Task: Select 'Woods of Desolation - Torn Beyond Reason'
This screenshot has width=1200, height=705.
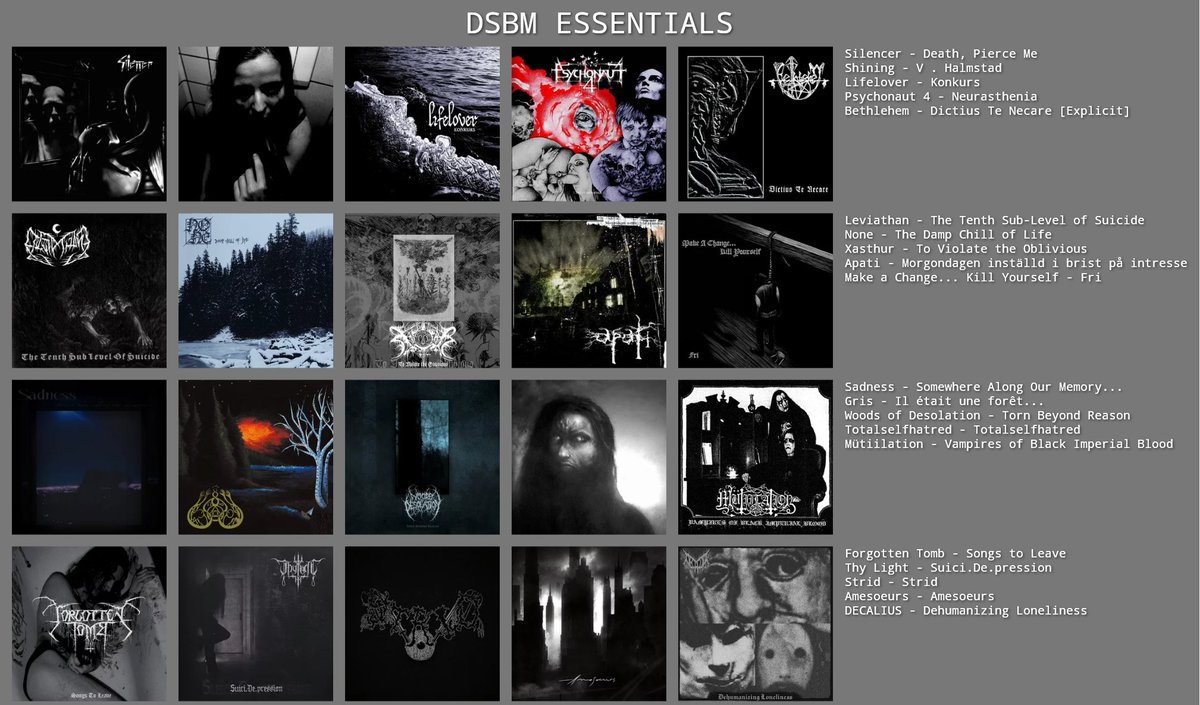Action: (x=987, y=415)
